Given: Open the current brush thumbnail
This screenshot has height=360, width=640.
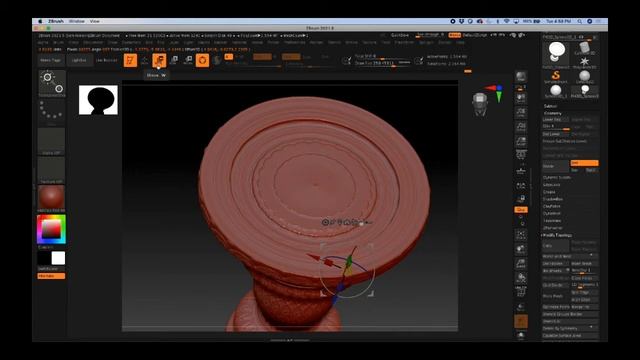Looking at the screenshot, I should click(x=52, y=83).
